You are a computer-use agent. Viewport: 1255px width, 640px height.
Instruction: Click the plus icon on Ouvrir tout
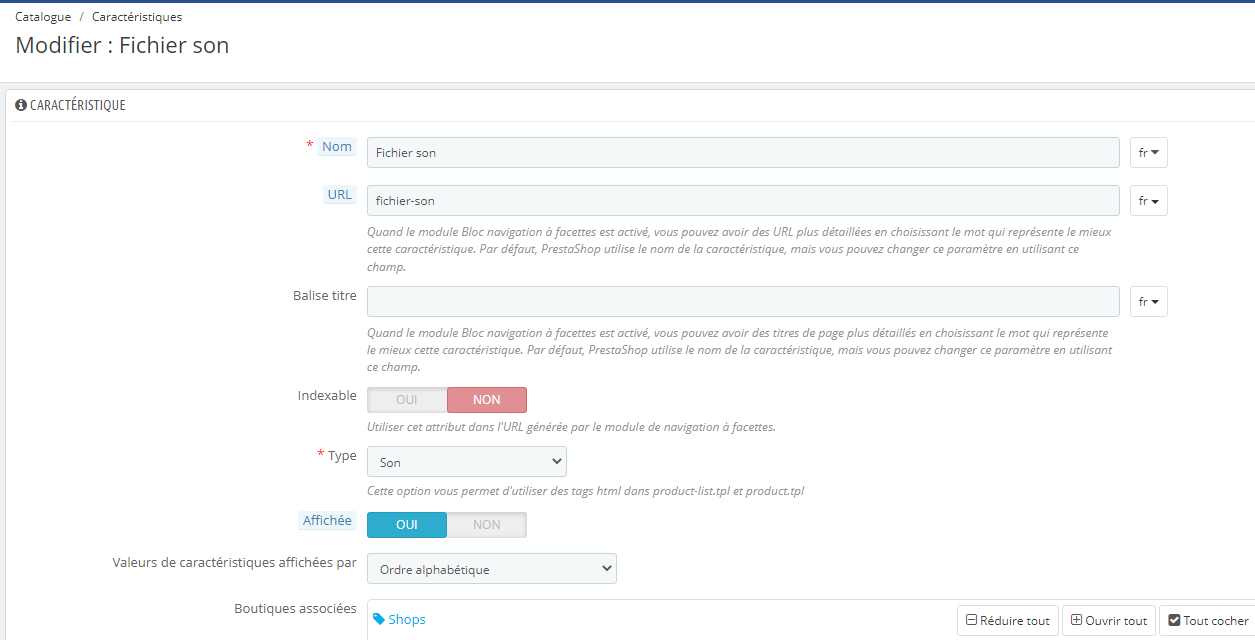coord(1076,620)
